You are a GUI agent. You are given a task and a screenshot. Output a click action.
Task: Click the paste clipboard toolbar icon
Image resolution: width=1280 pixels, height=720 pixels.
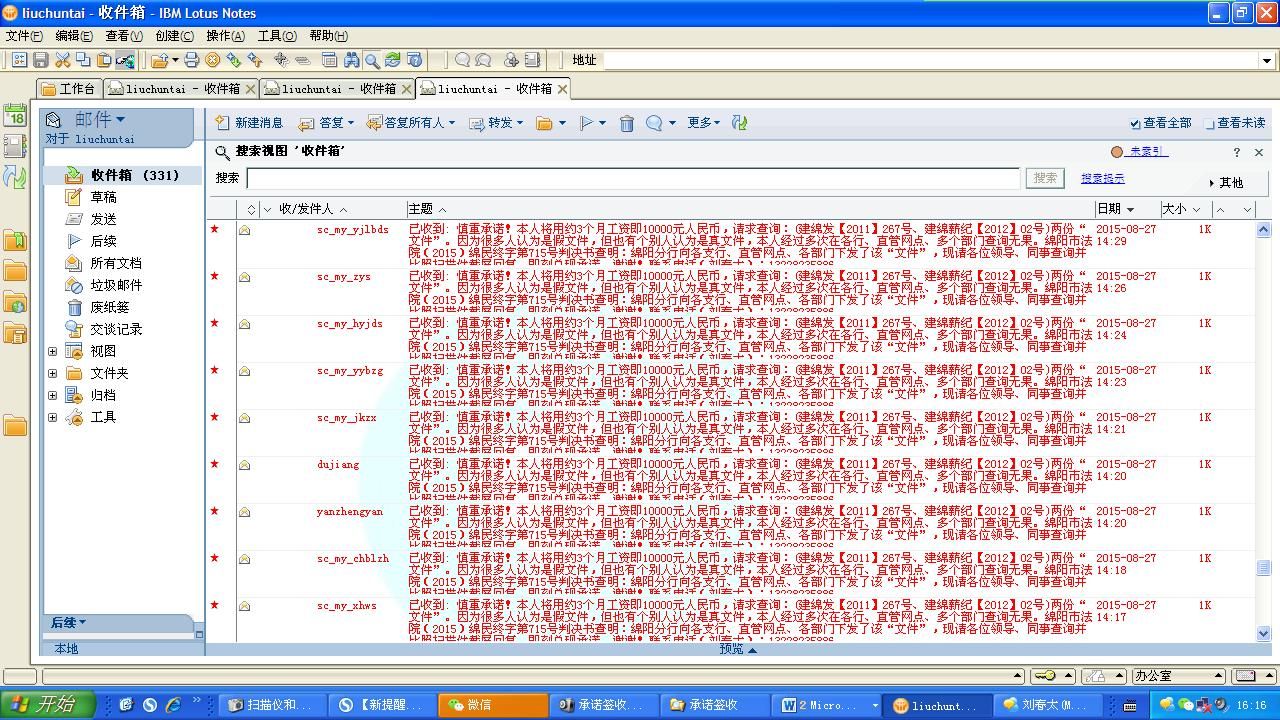click(x=103, y=60)
